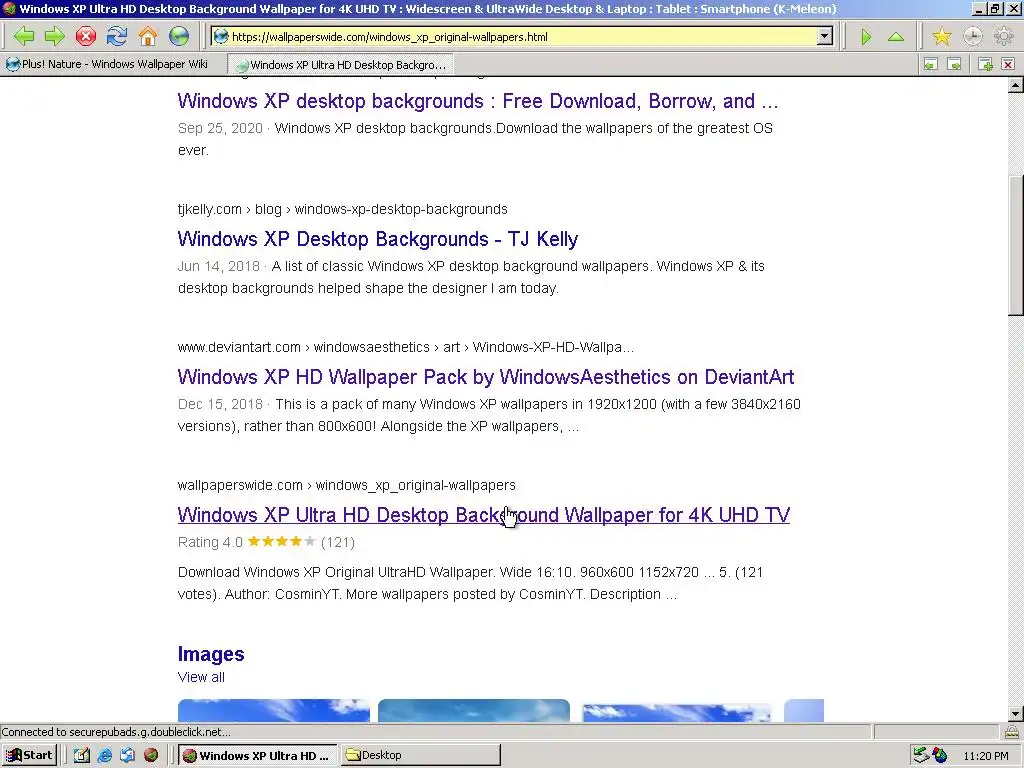1024x768 pixels.
Task: Open Windows XP Ultra HD Desktop Background Wallpaper link
Action: [484, 515]
